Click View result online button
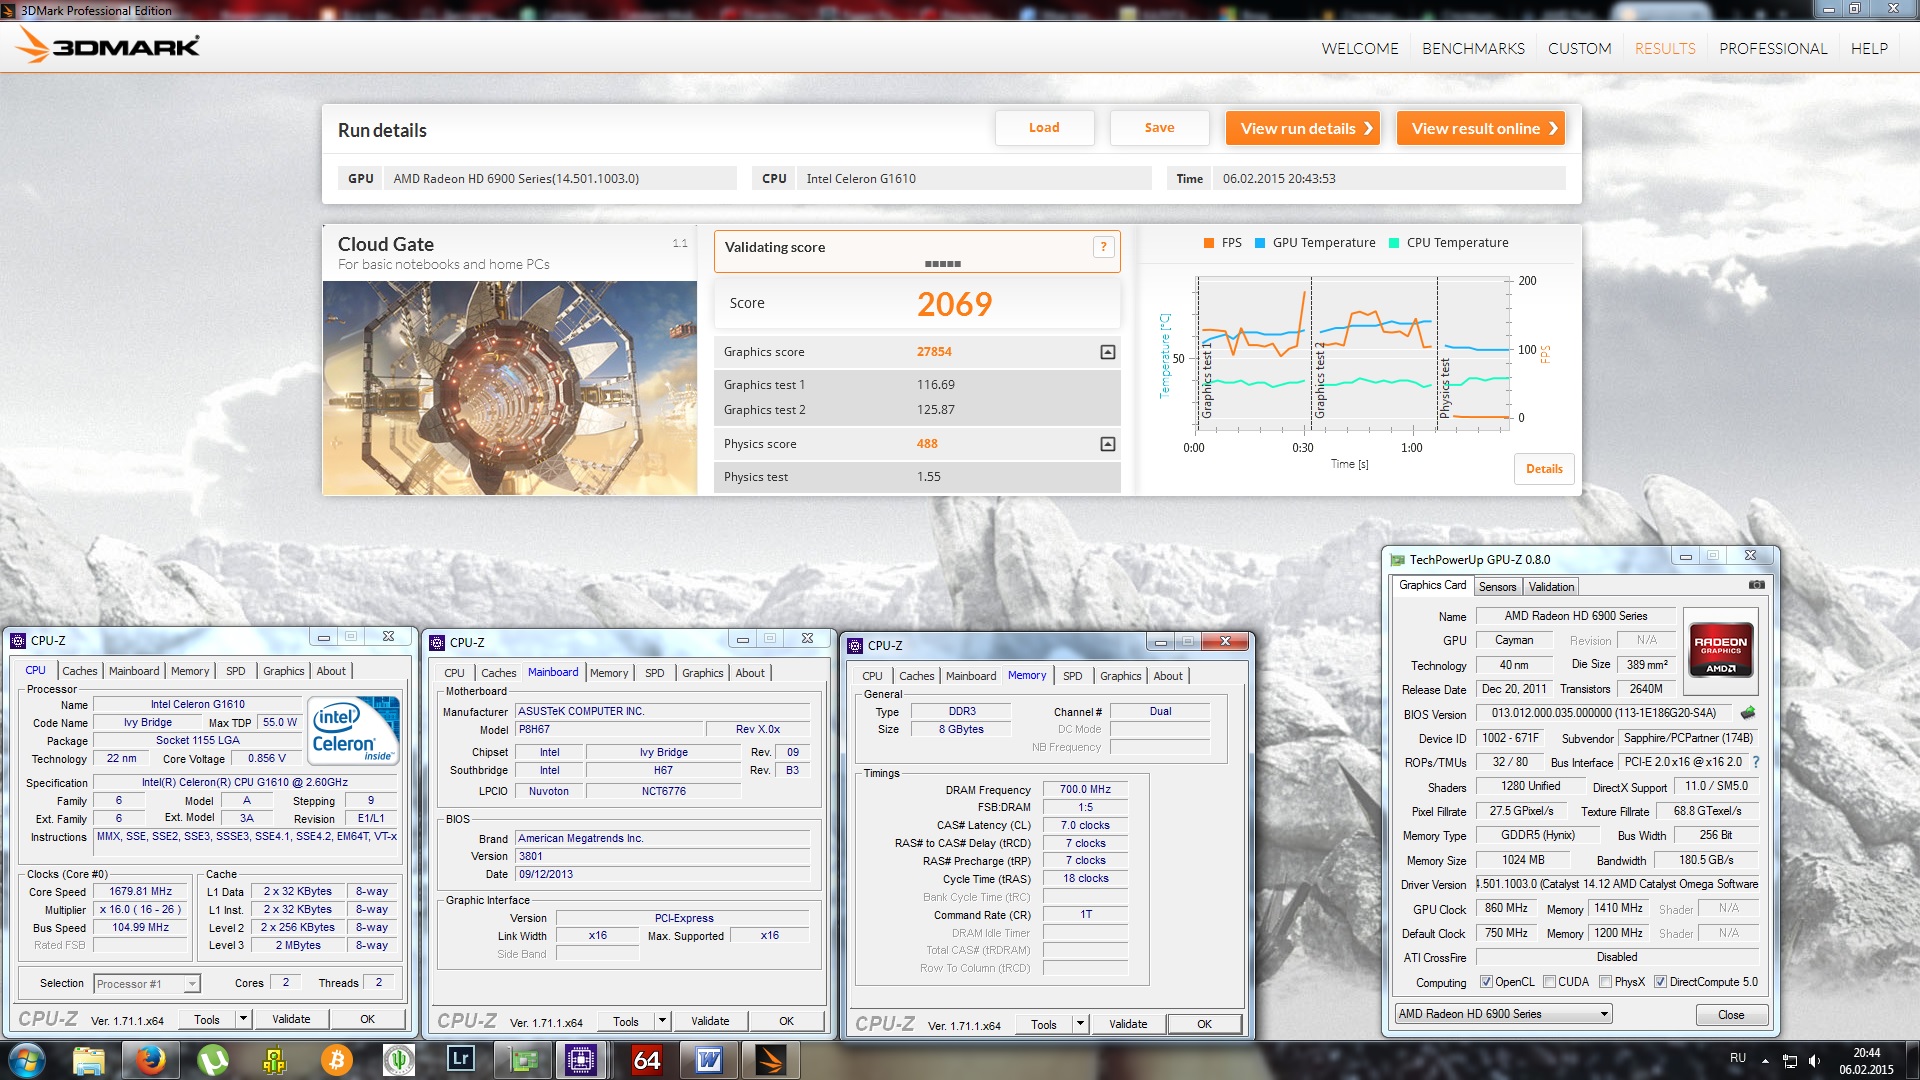The image size is (1920, 1080). click(1480, 128)
